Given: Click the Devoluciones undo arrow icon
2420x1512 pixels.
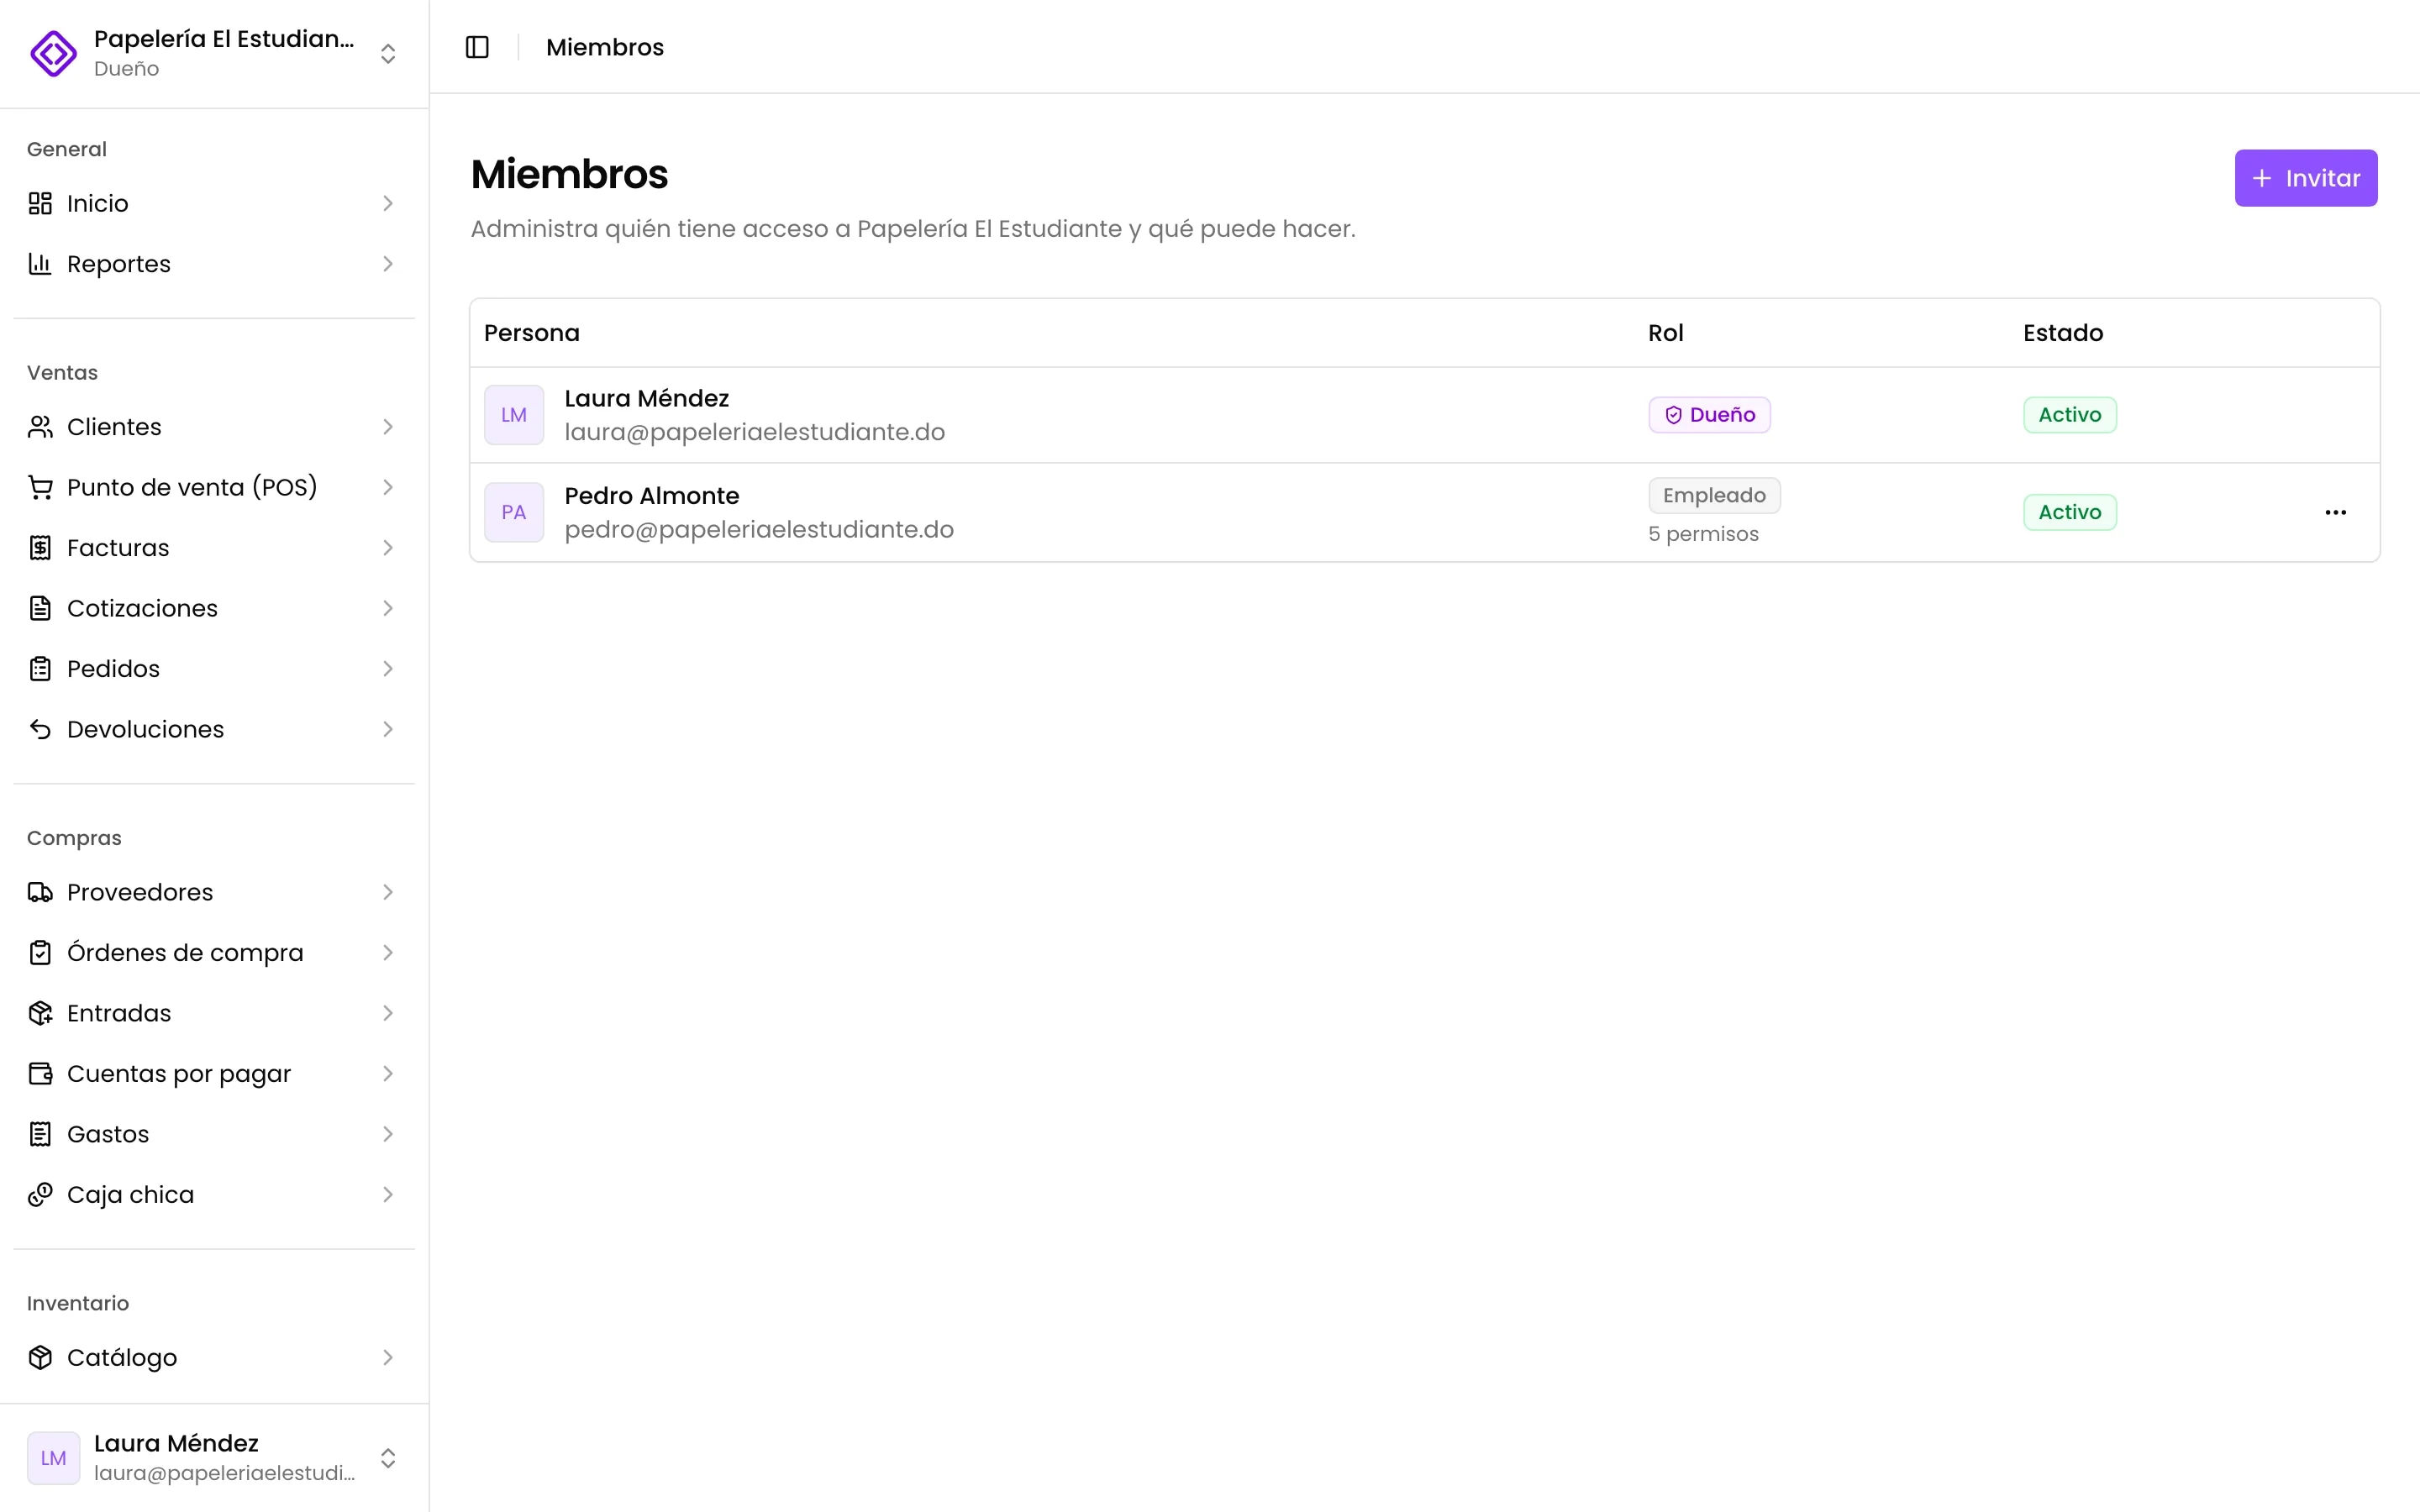Looking at the screenshot, I should click(40, 729).
